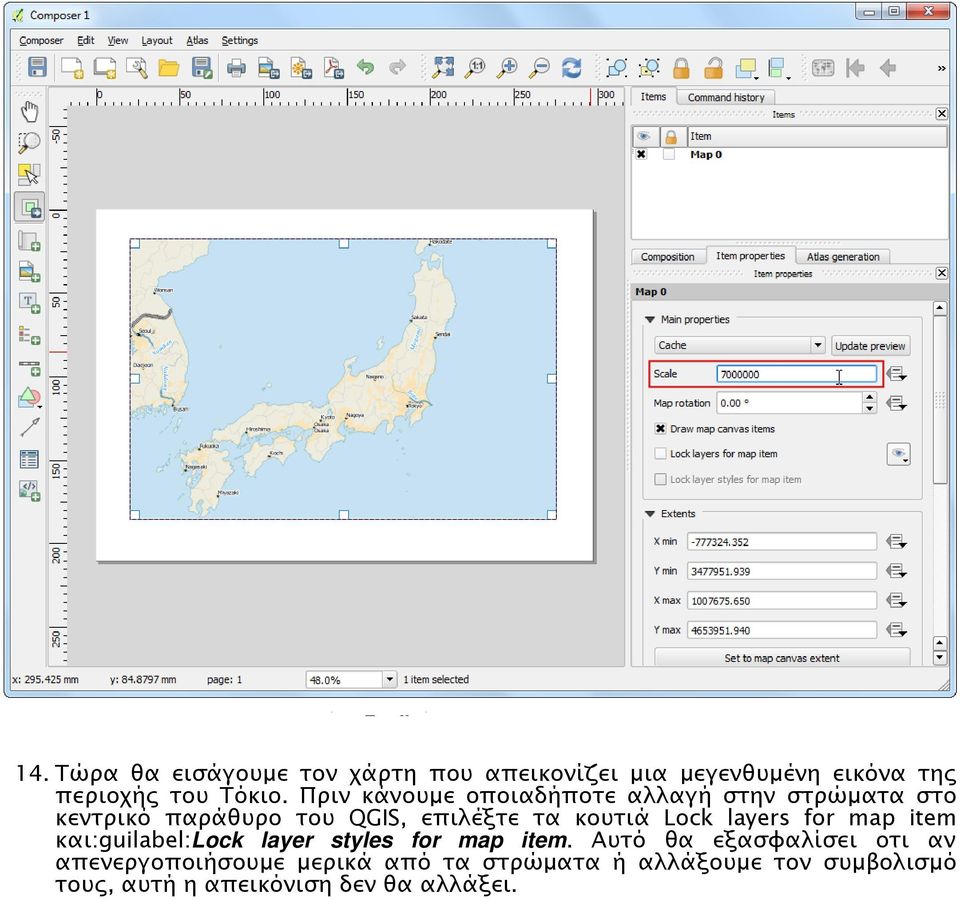960x899 pixels.
Task: Collapse the Extents section
Action: (x=650, y=514)
